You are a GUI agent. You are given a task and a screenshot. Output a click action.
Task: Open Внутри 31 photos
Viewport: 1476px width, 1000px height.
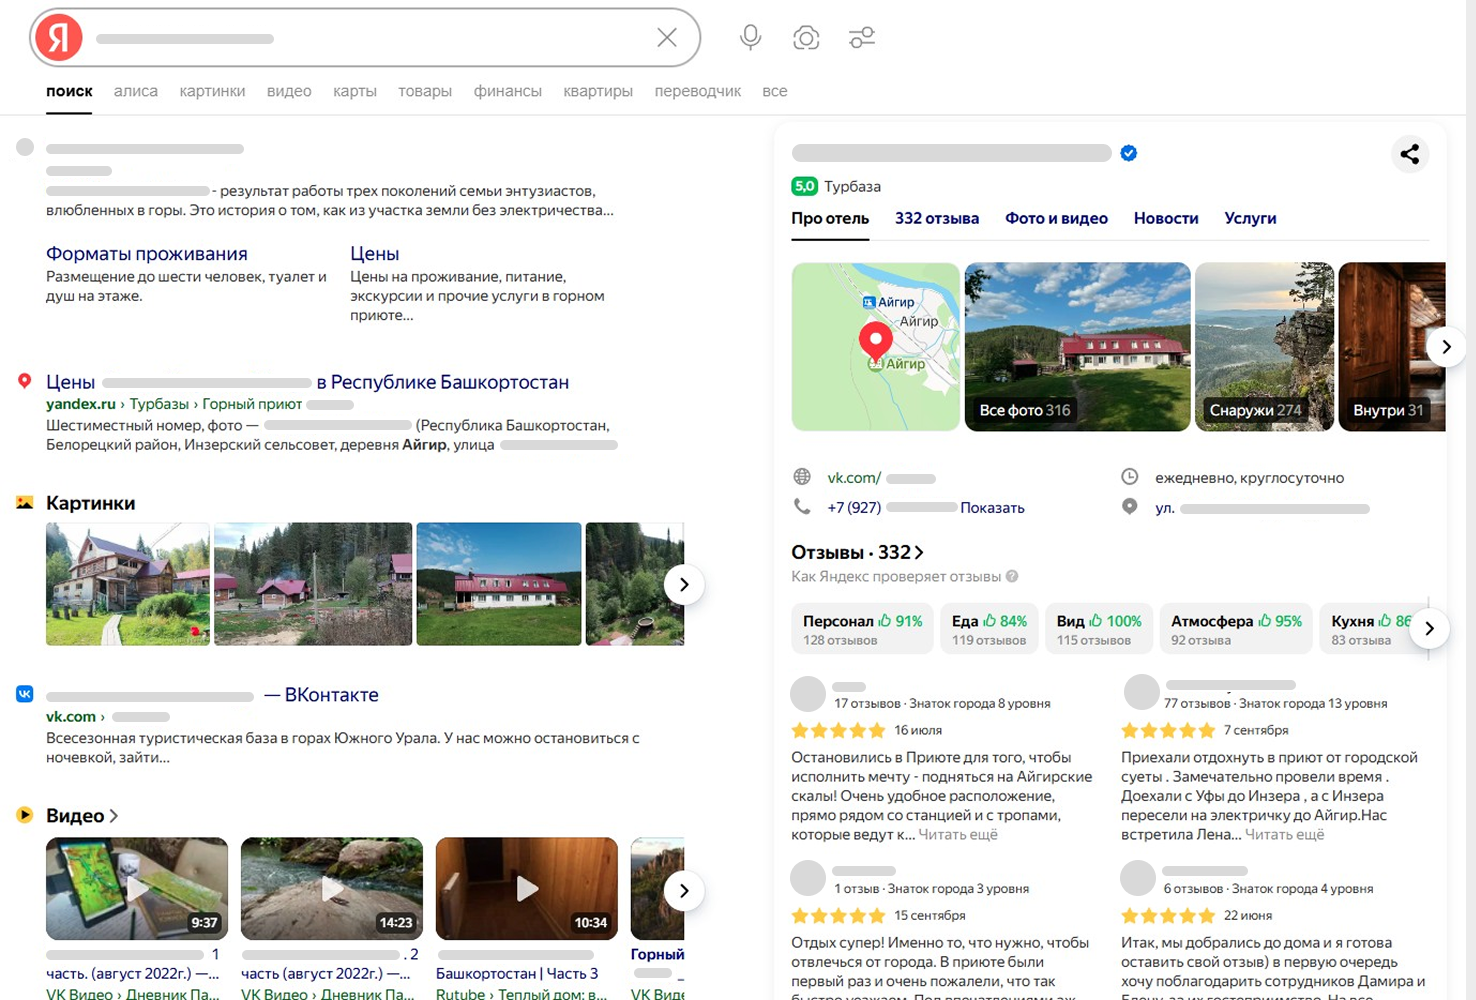pos(1392,347)
